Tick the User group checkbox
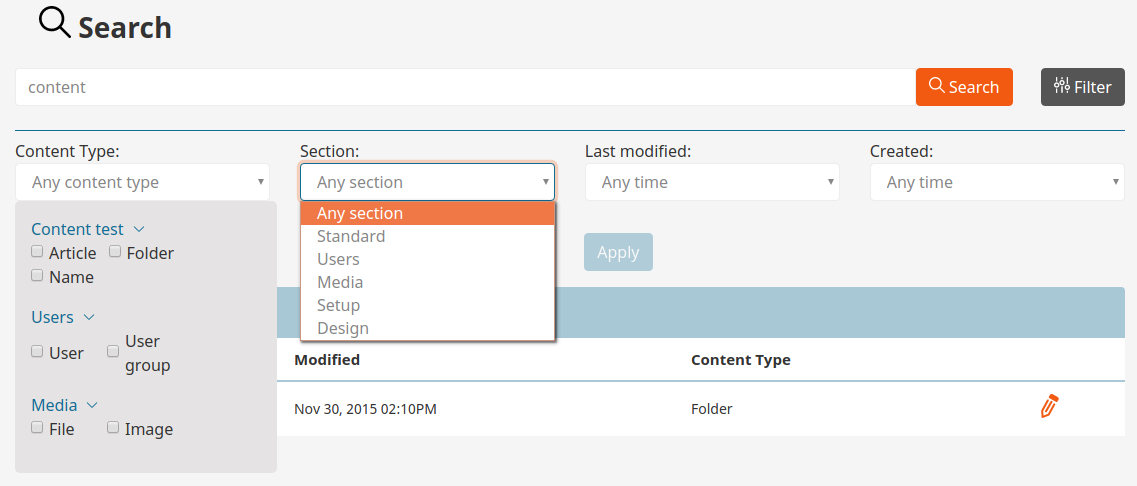Image resolution: width=1137 pixels, height=486 pixels. point(113,352)
